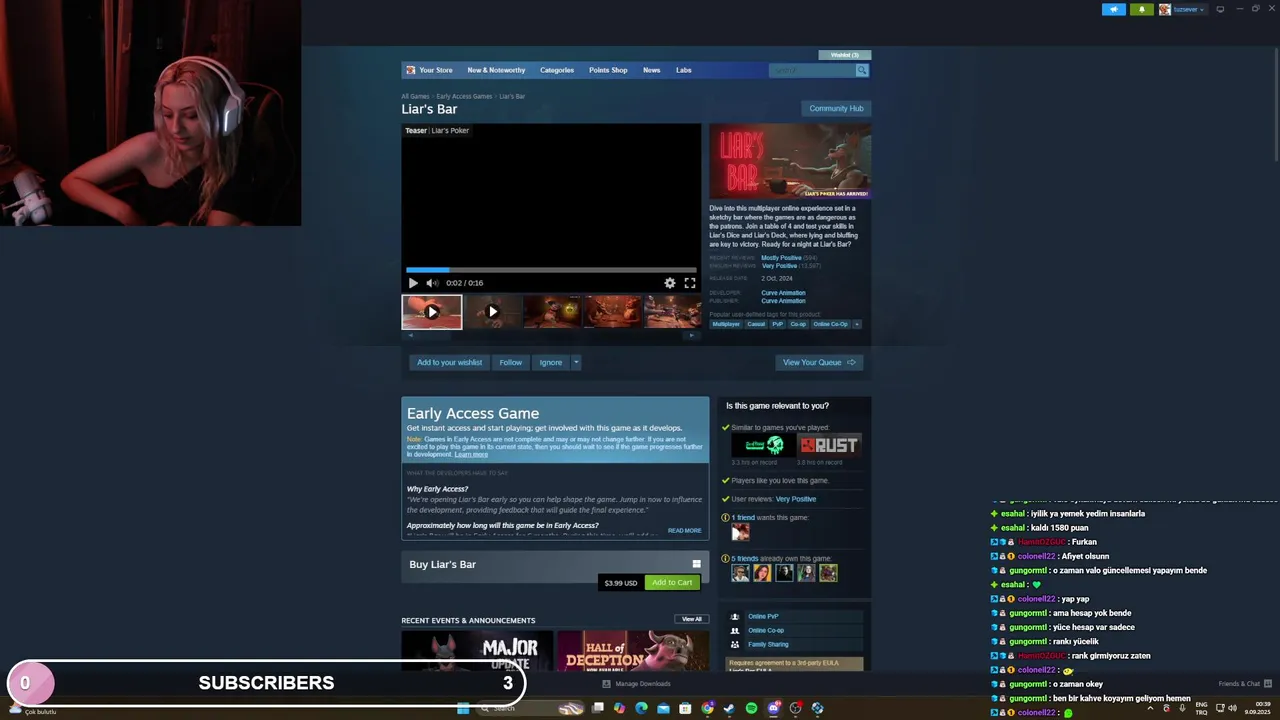Open Hall of Deception announcement
Viewport: 1280px width, 720px height.
[632, 651]
